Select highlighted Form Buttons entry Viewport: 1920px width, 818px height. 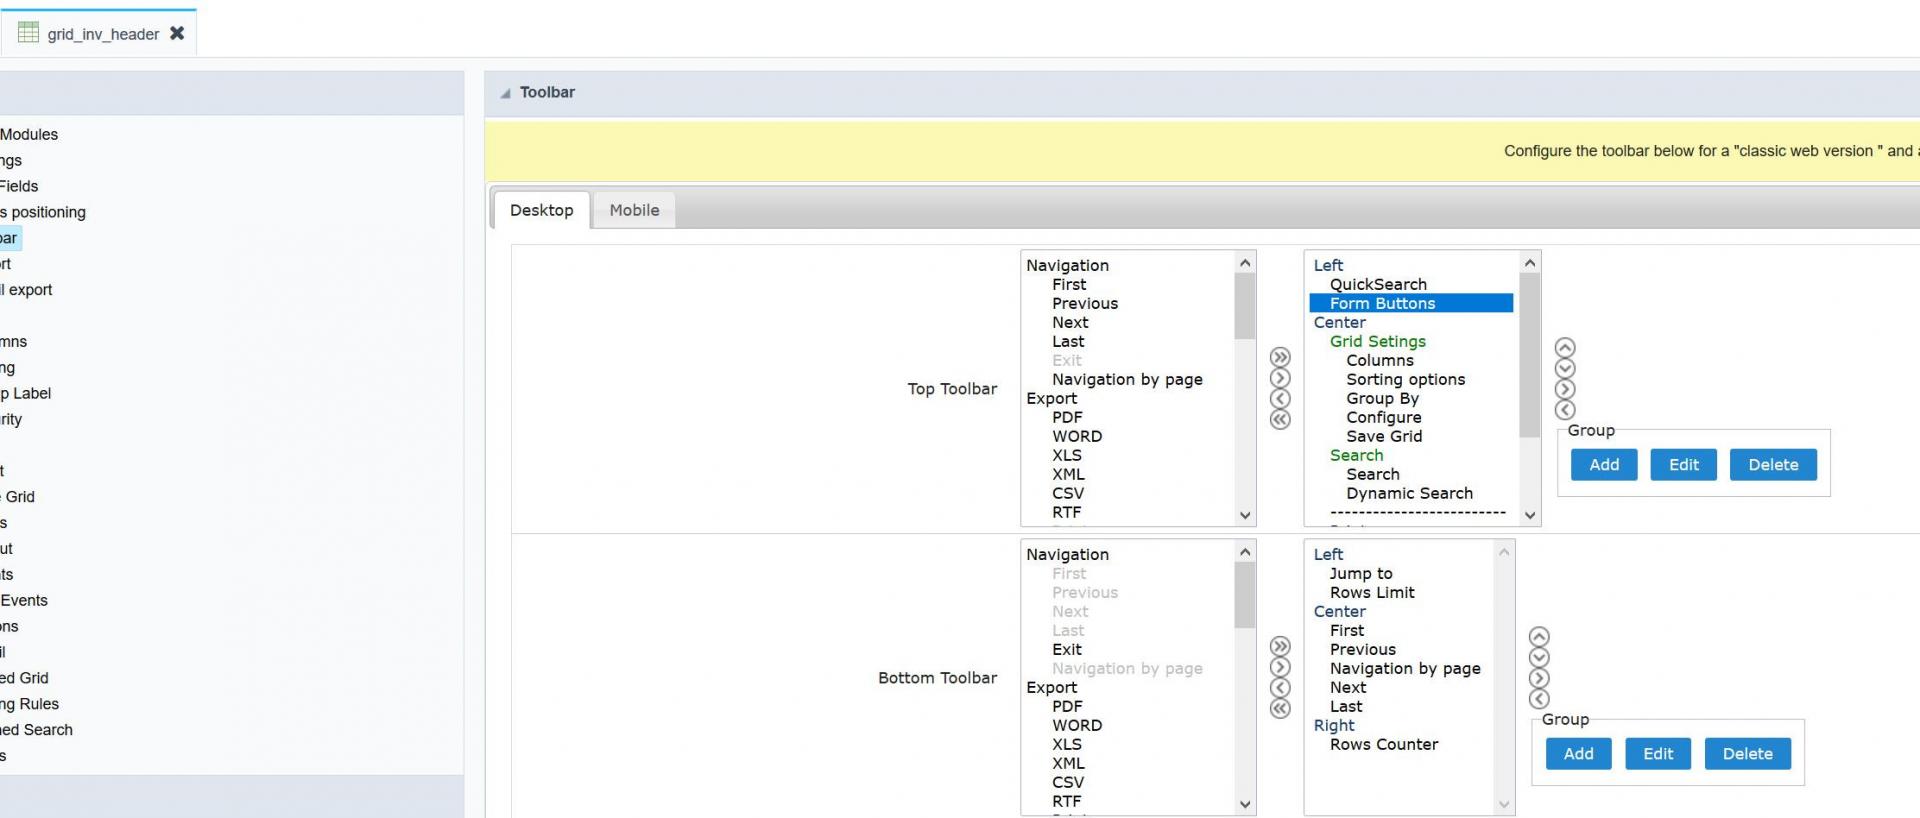tap(1411, 303)
